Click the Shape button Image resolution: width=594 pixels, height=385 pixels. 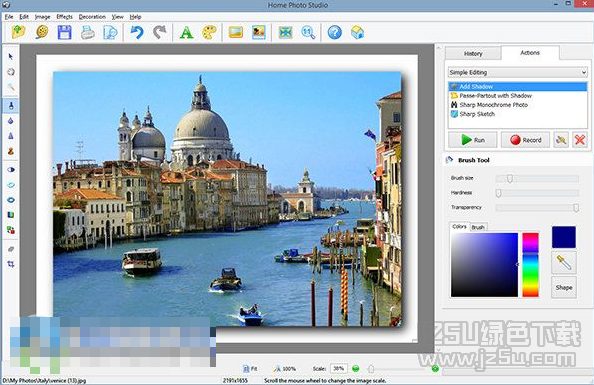[x=564, y=287]
